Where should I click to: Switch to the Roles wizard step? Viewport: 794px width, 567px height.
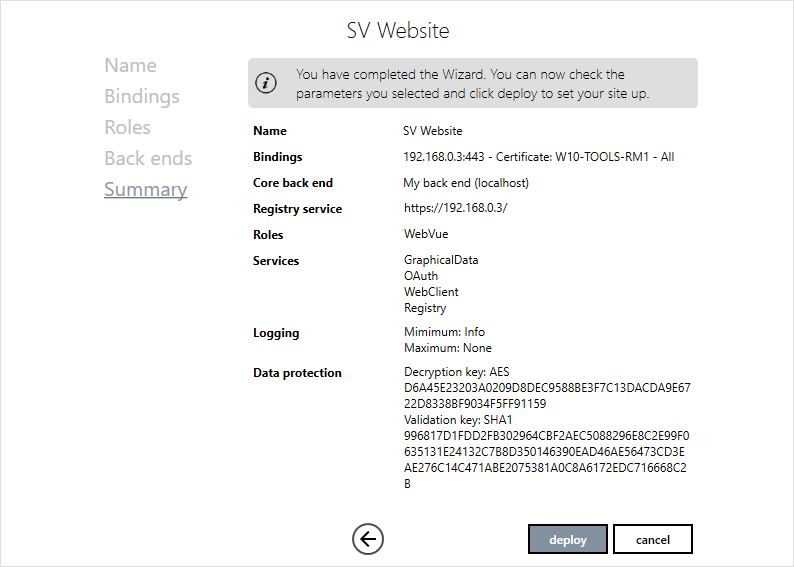click(x=127, y=128)
